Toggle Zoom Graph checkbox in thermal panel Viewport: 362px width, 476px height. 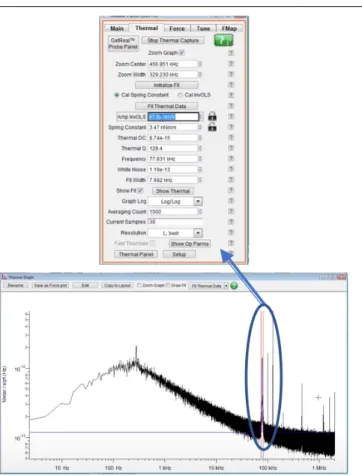(x=182, y=53)
